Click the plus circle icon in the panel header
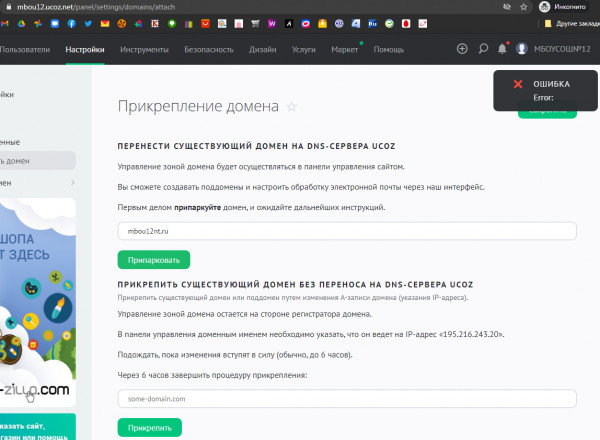600x440 pixels. coord(462,49)
